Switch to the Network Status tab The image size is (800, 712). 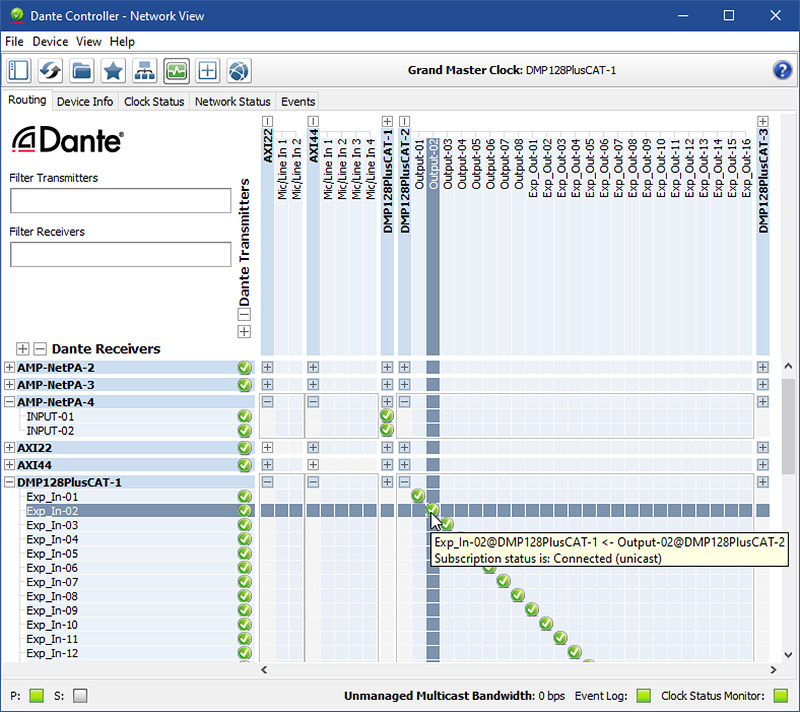(233, 101)
